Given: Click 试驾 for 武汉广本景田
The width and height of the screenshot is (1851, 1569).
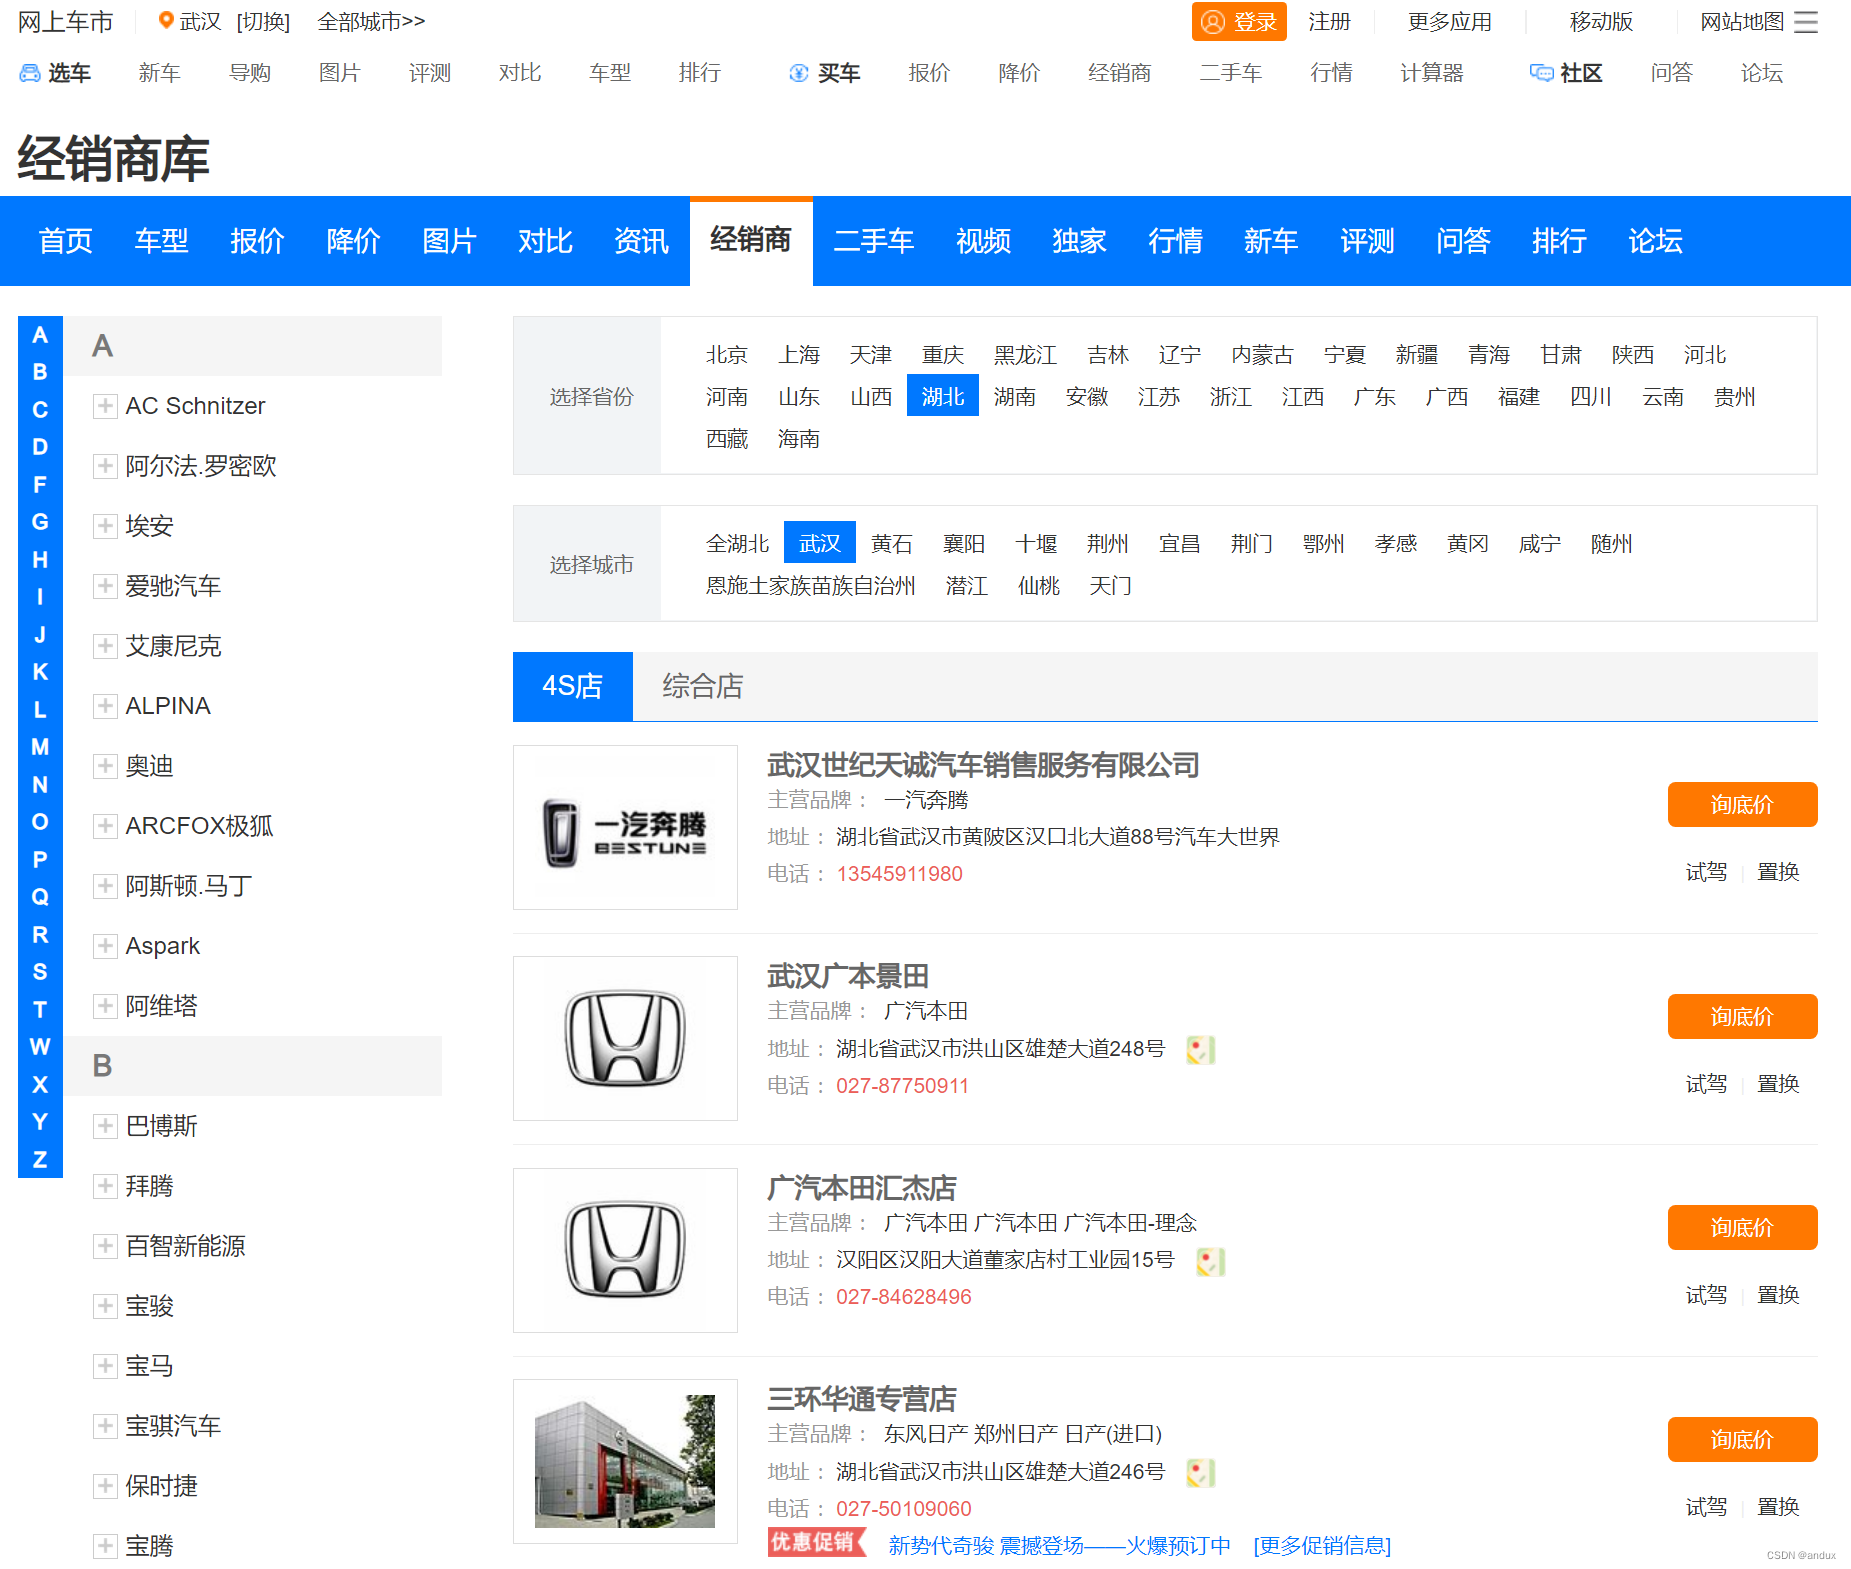Looking at the screenshot, I should coord(1706,1084).
